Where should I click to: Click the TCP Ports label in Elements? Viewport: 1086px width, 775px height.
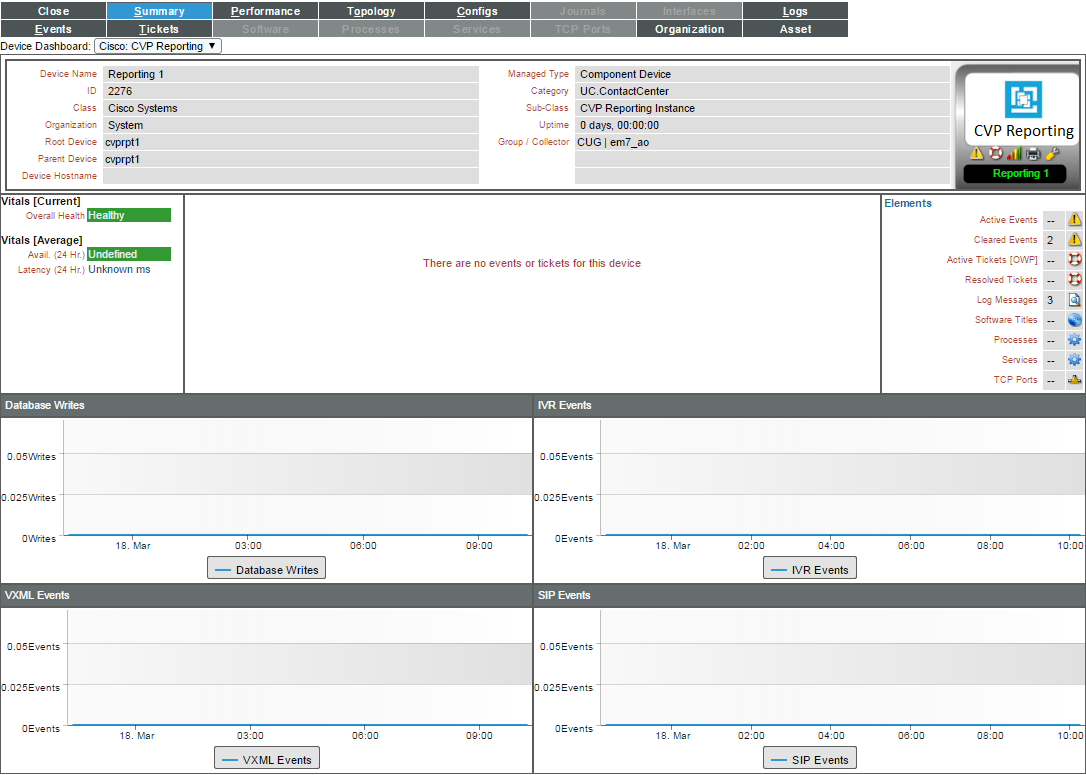1015,380
